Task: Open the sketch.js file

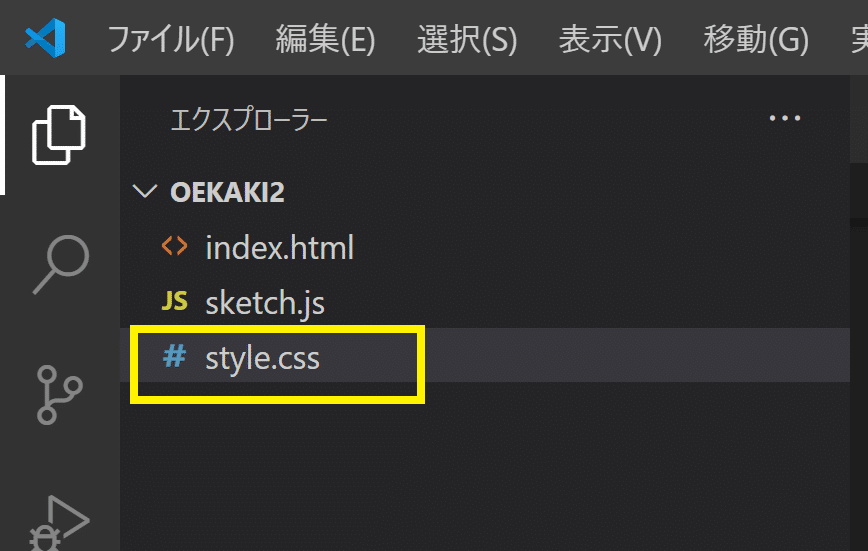Action: click(x=264, y=302)
